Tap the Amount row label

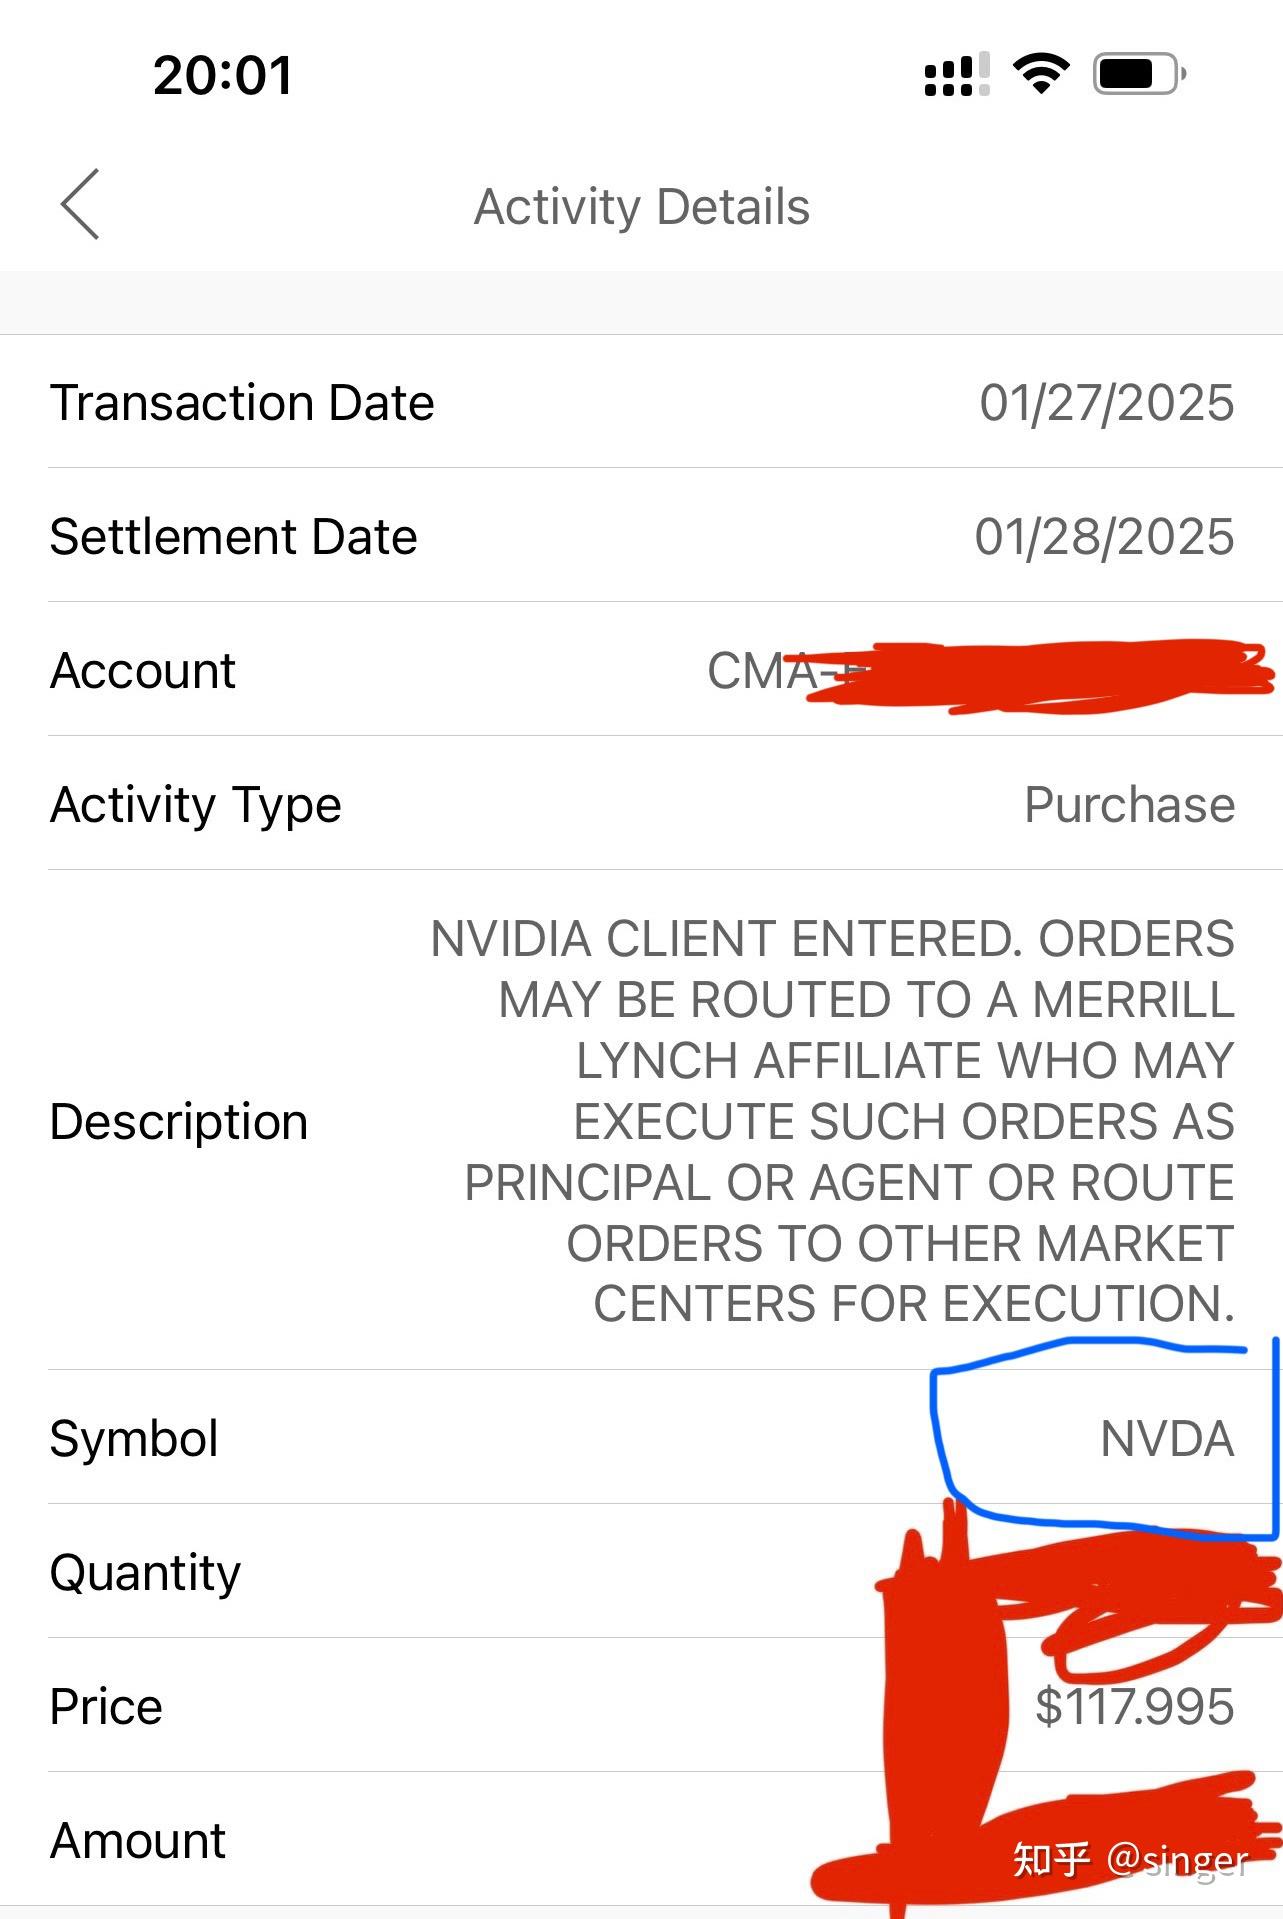pos(138,1841)
